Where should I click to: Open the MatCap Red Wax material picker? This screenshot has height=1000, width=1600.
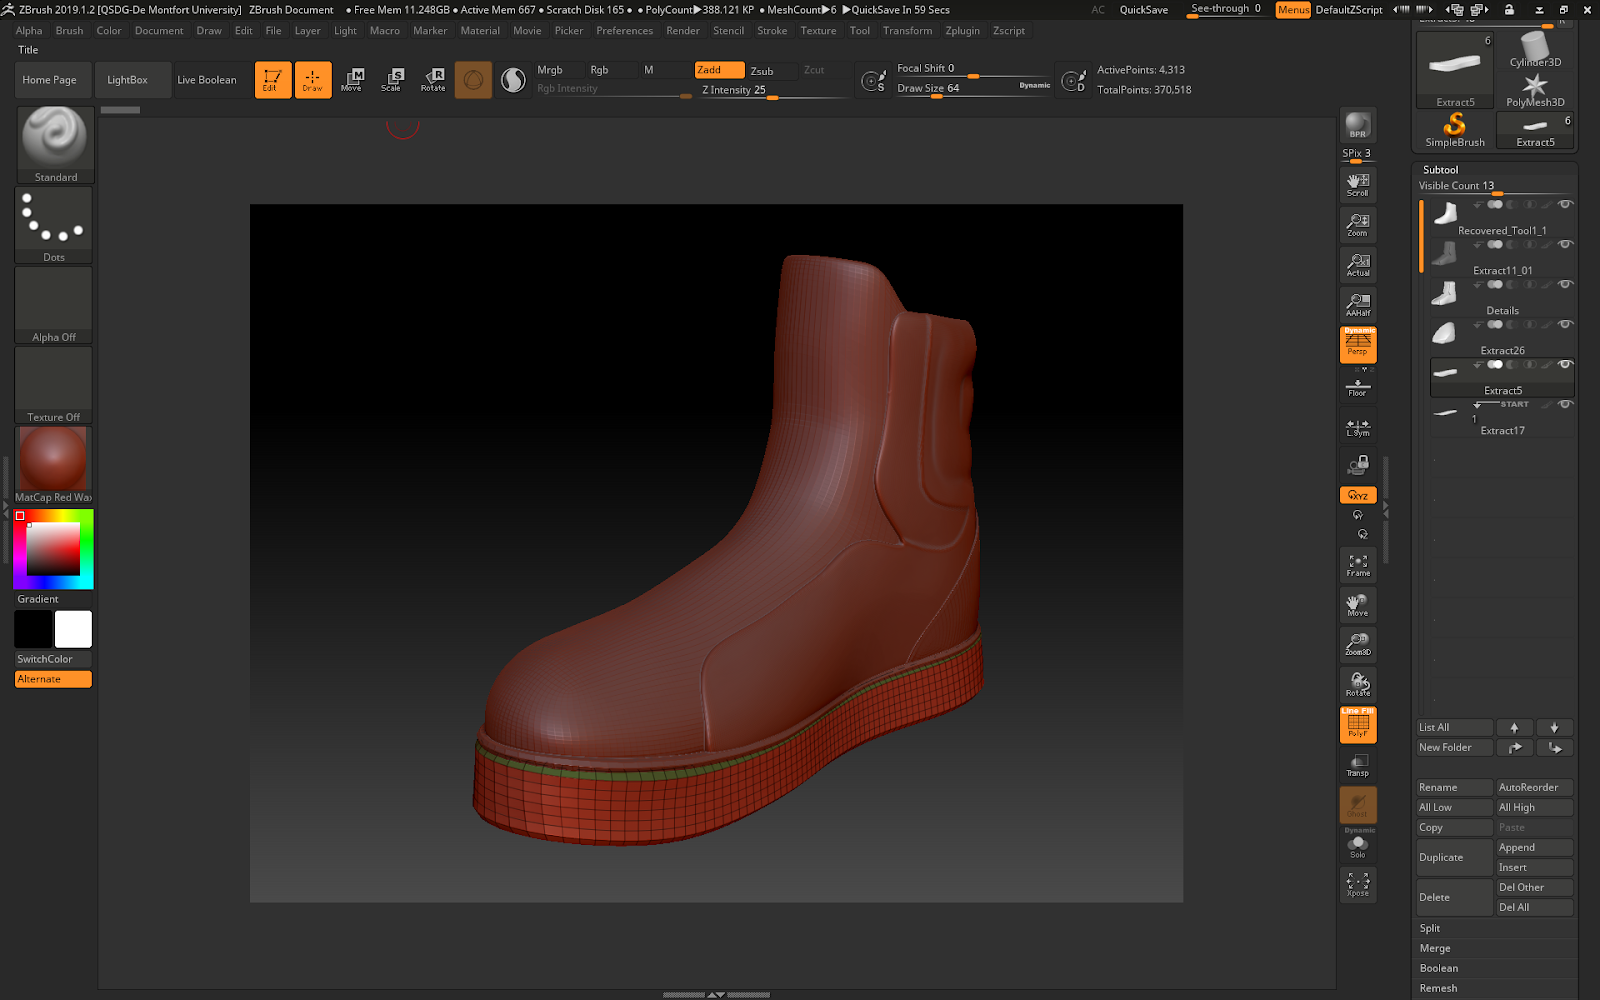pos(54,465)
